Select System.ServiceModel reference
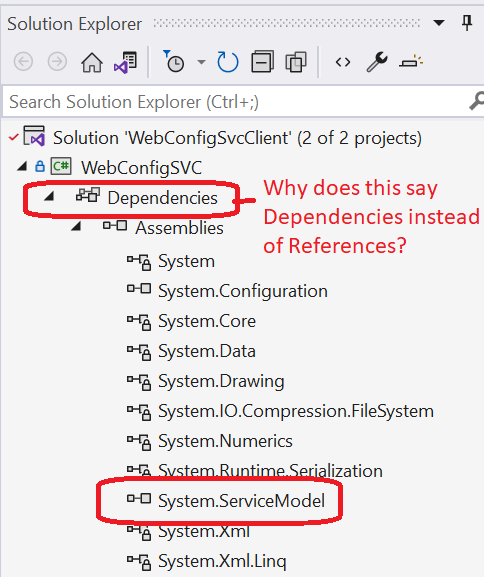Screen dimensions: 484x577 click(x=241, y=501)
